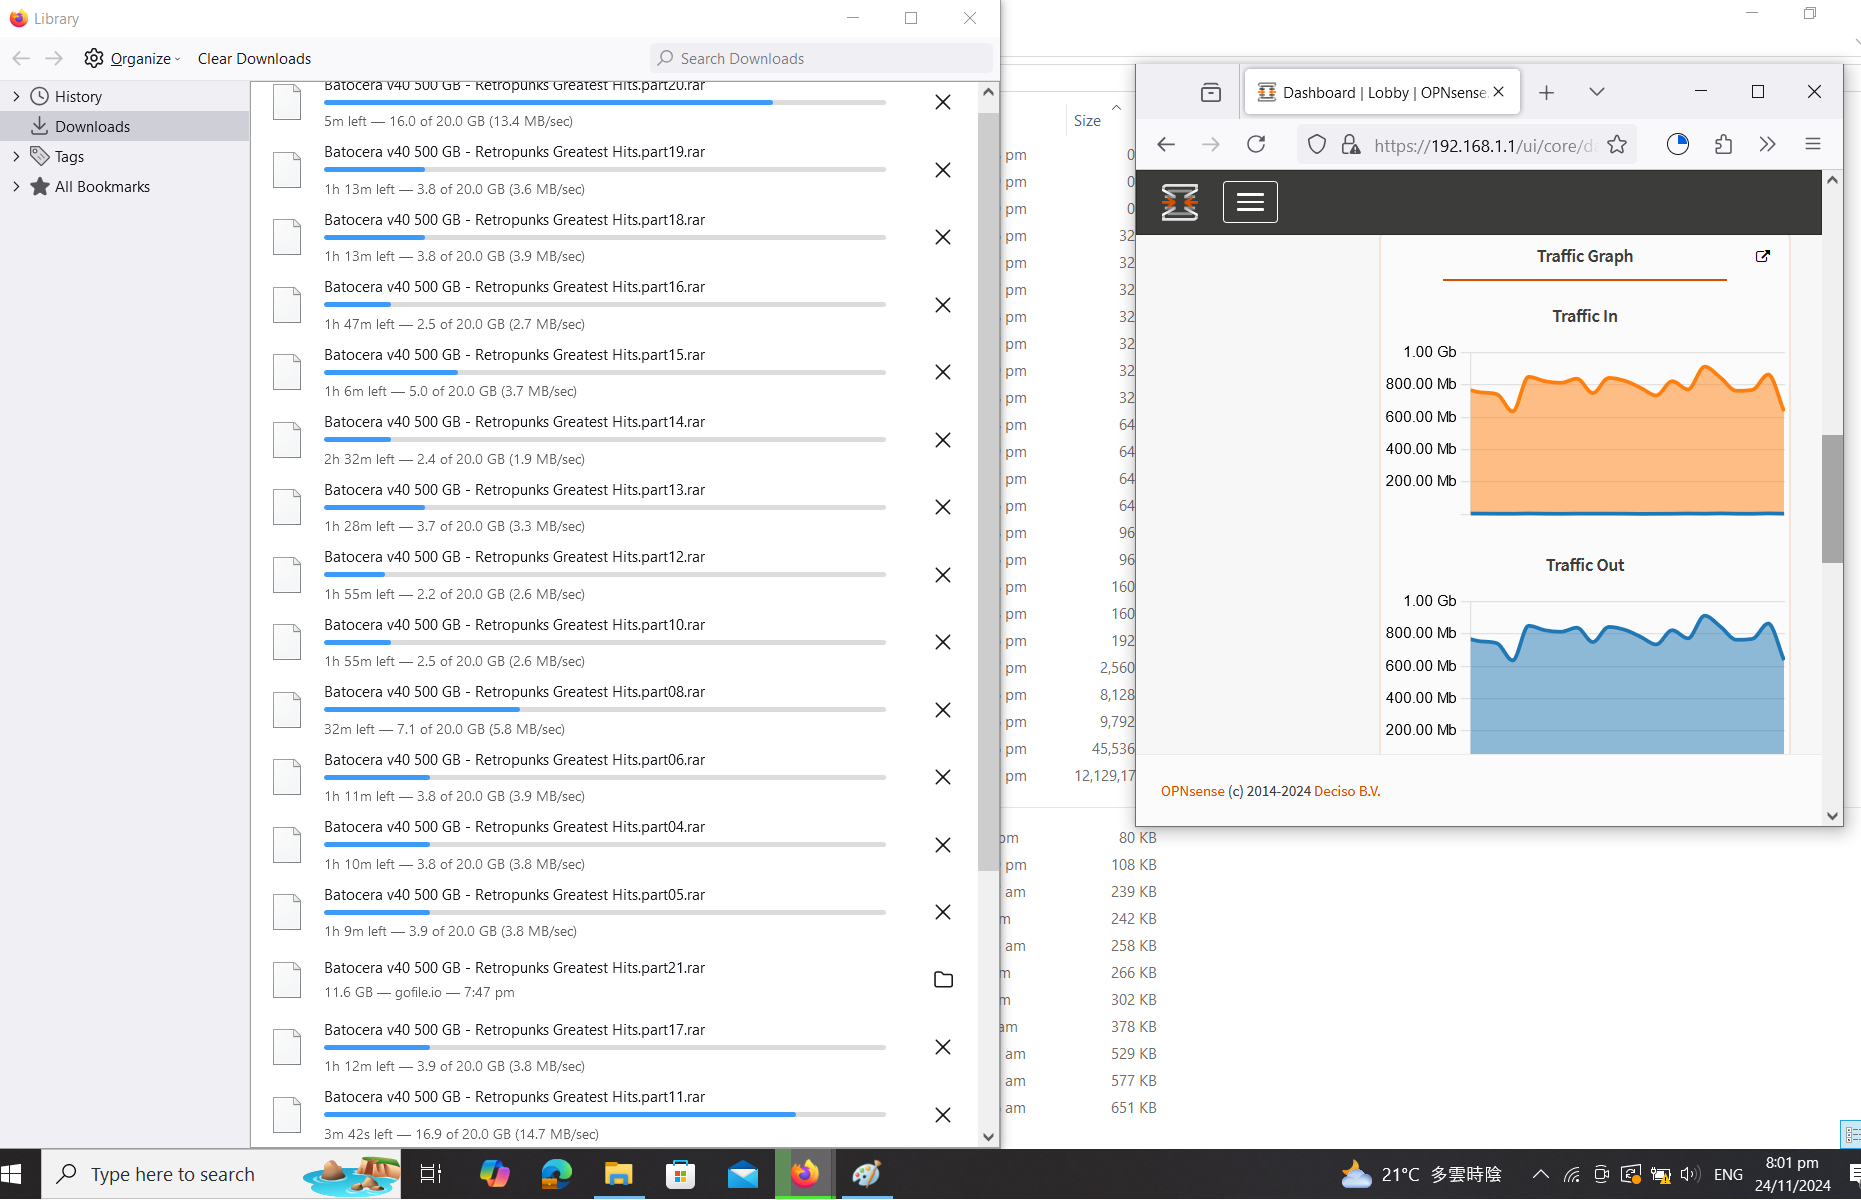The width and height of the screenshot is (1861, 1200).
Task: Reload the OPNsense dashboard page
Action: 1256,145
